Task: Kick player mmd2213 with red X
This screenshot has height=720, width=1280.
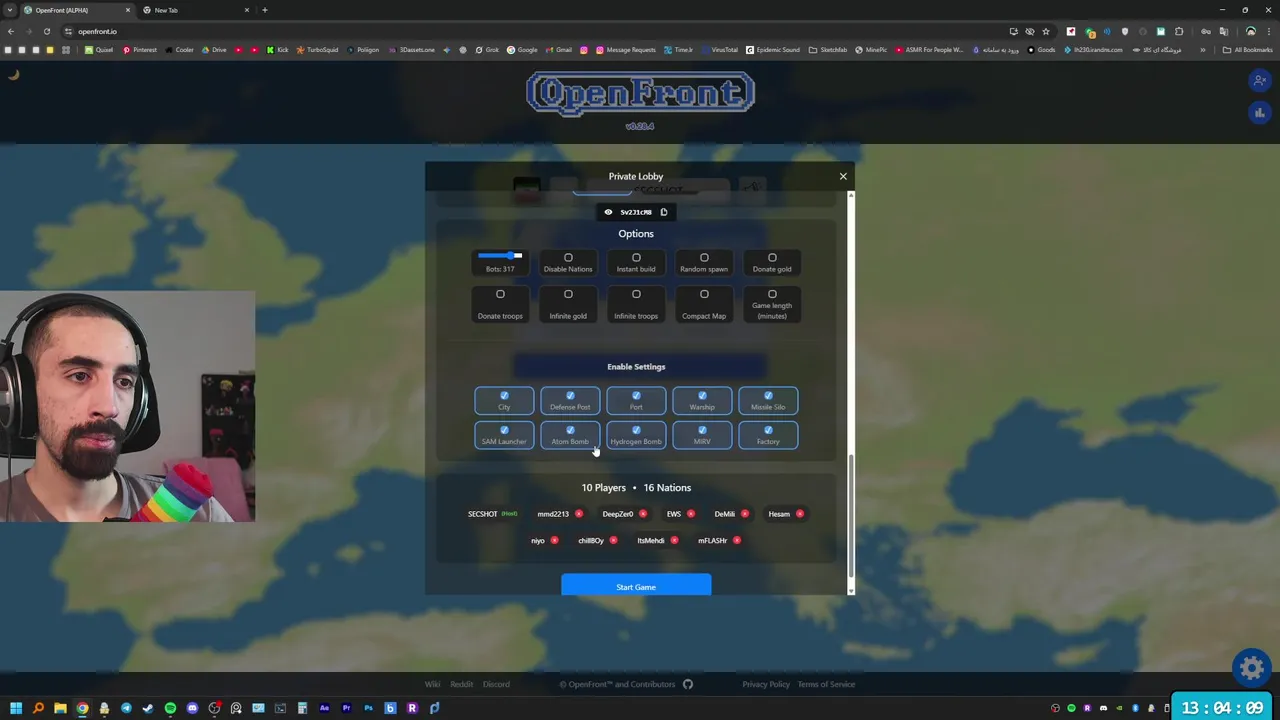Action: tap(579, 514)
